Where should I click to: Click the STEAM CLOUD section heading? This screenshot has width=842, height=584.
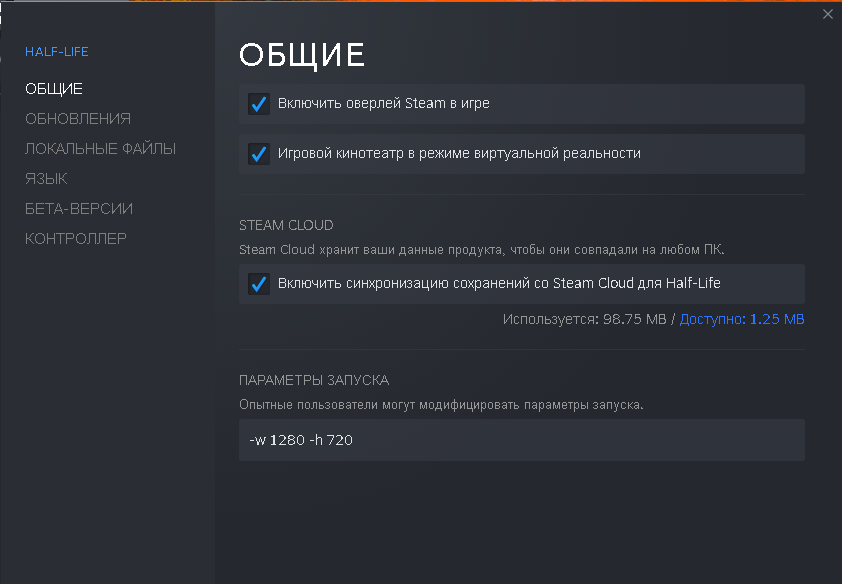[286, 225]
